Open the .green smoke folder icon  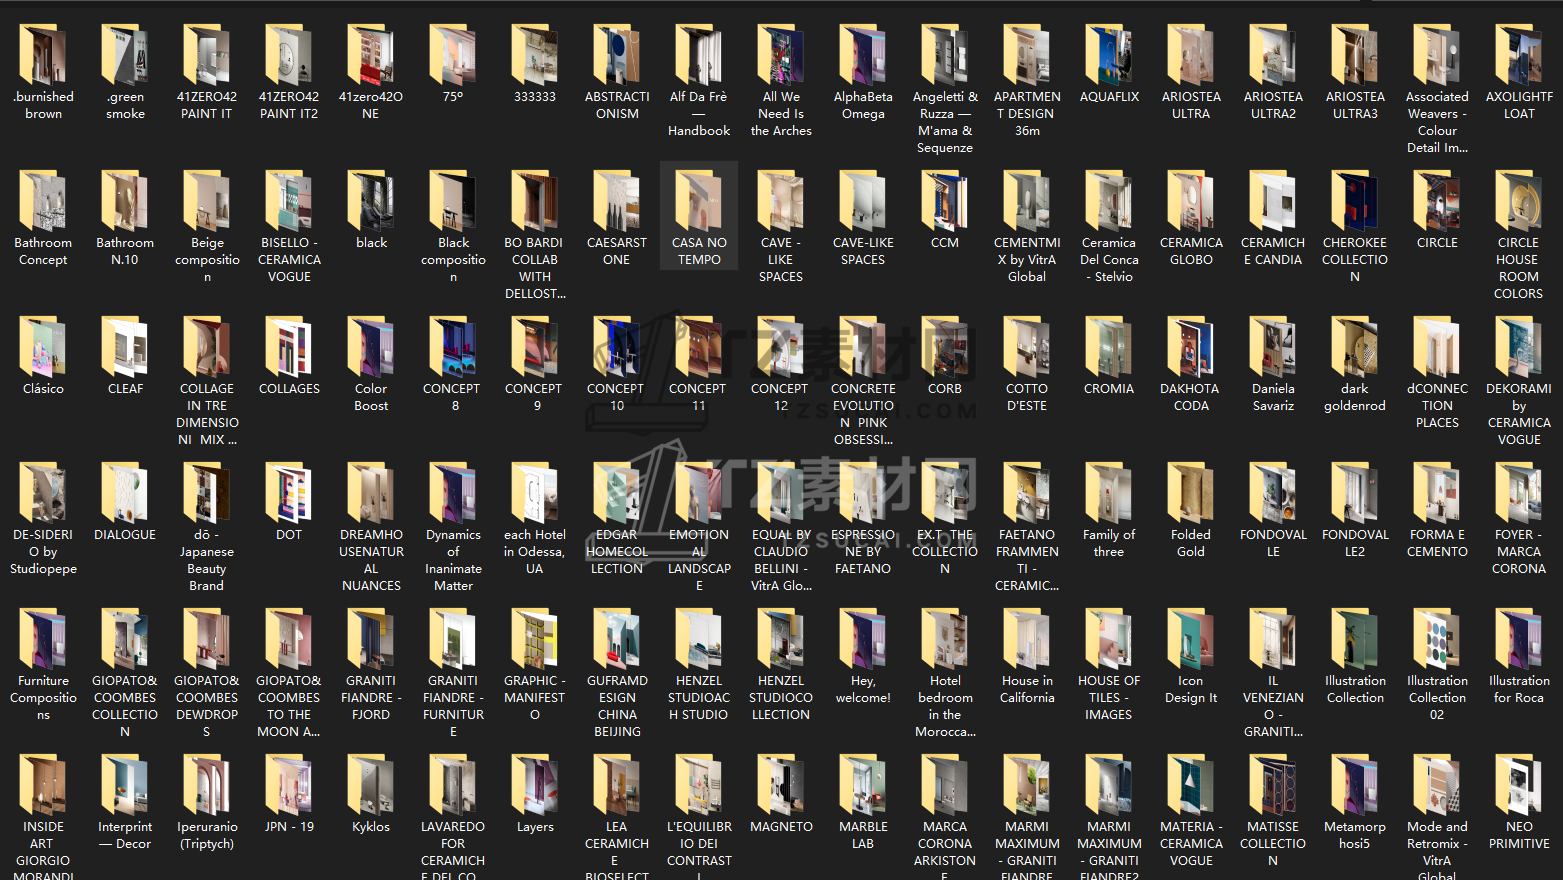coord(125,55)
